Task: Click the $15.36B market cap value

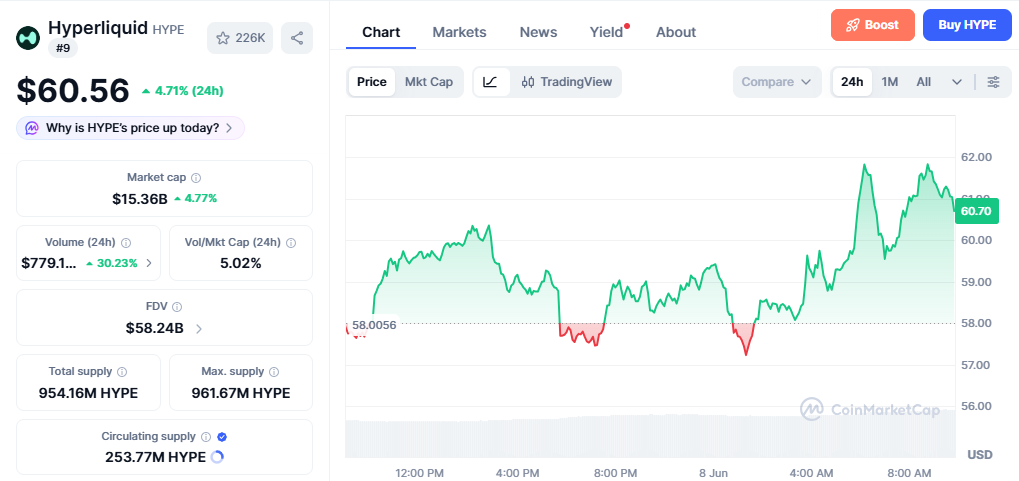Action: tap(140, 199)
